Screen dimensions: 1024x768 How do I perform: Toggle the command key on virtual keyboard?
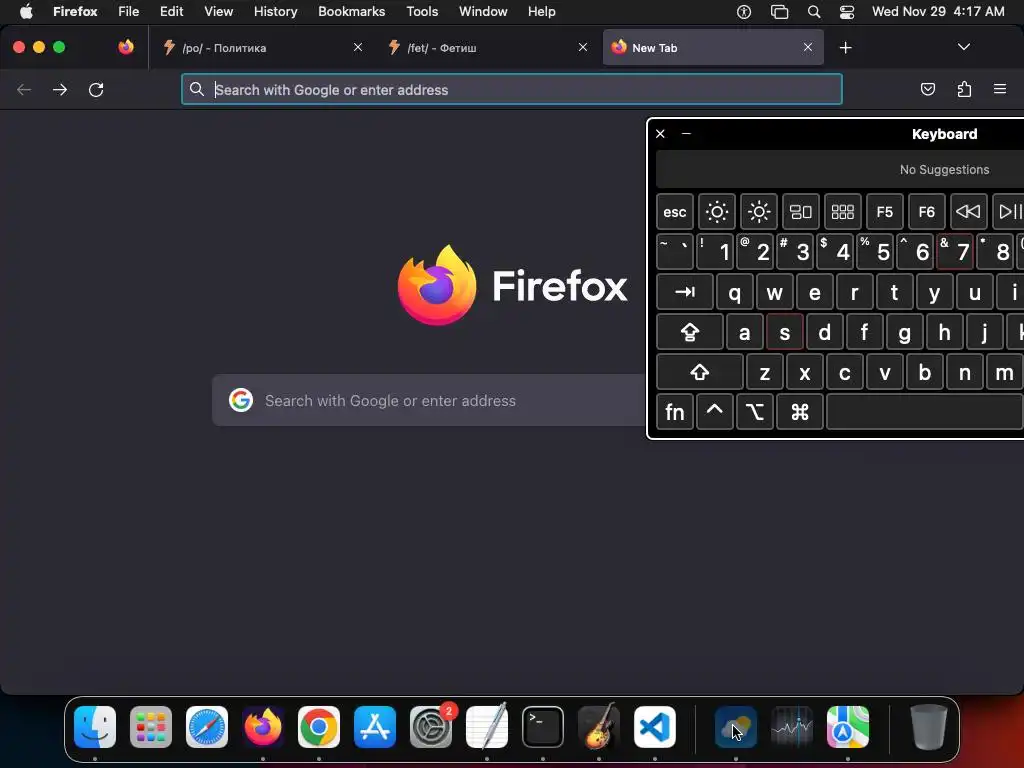point(799,412)
